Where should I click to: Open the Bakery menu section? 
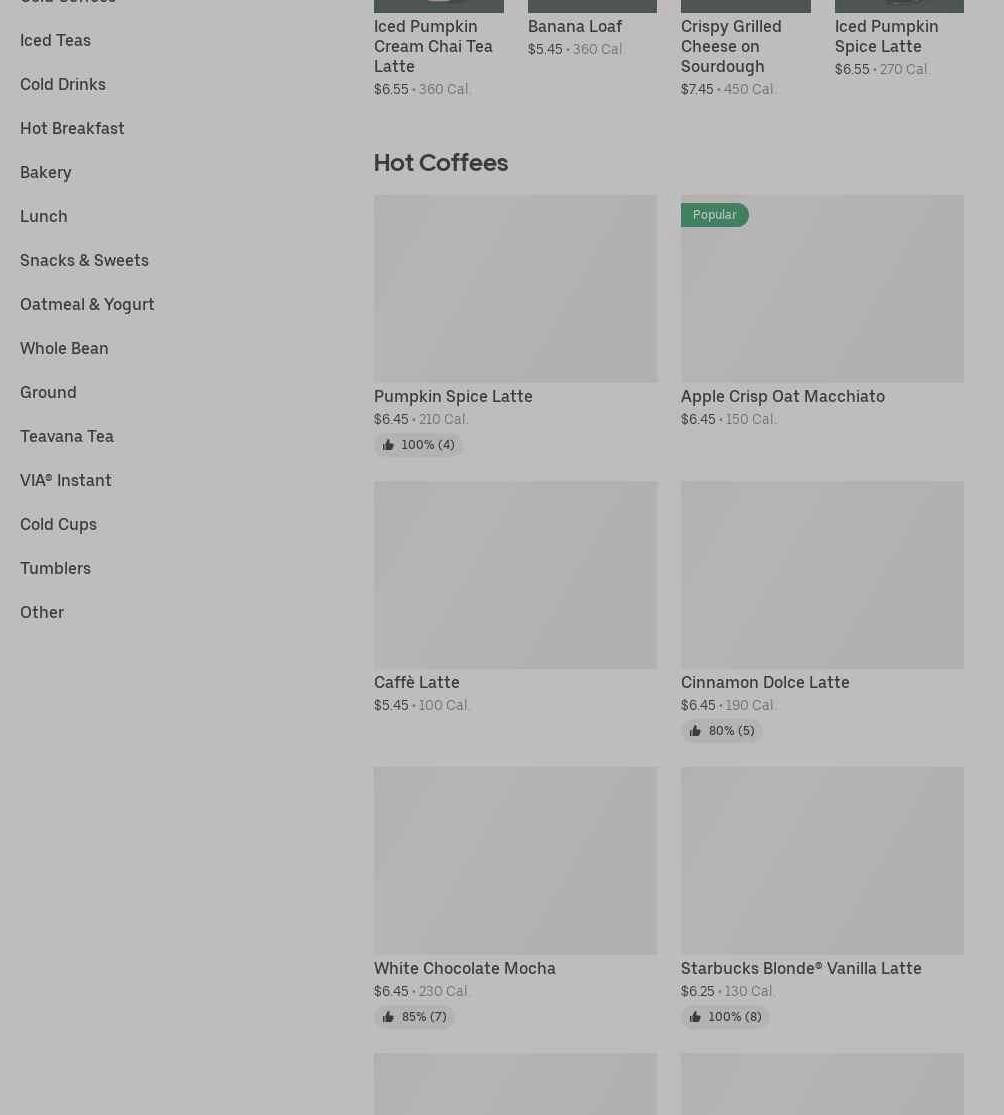pyautogui.click(x=46, y=172)
